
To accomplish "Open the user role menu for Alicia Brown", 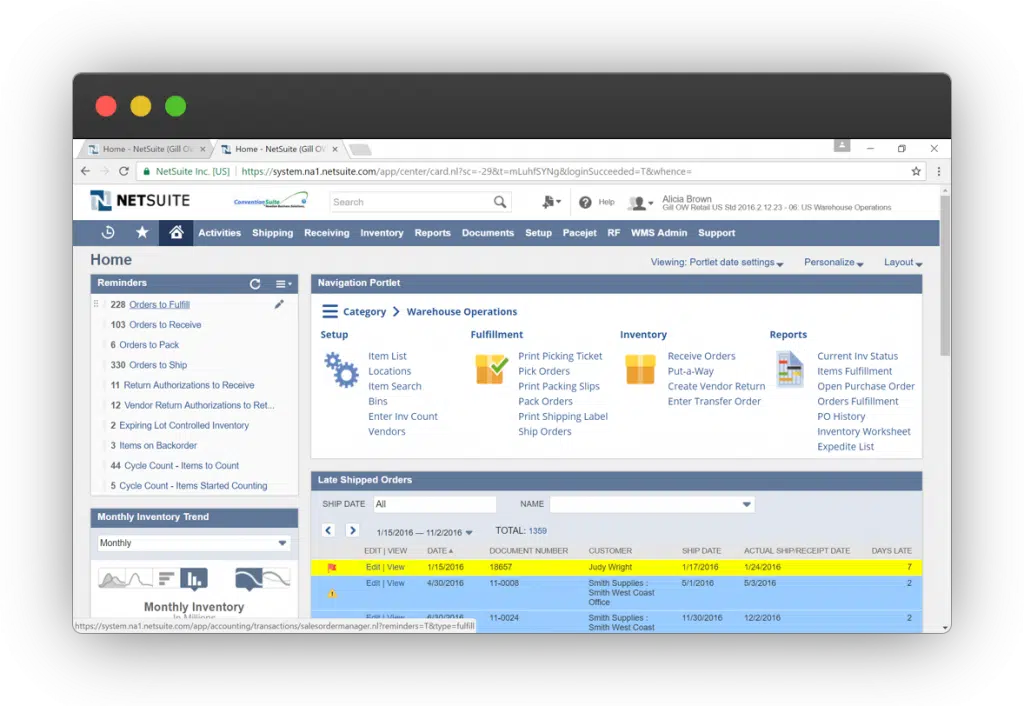I will [x=640, y=203].
